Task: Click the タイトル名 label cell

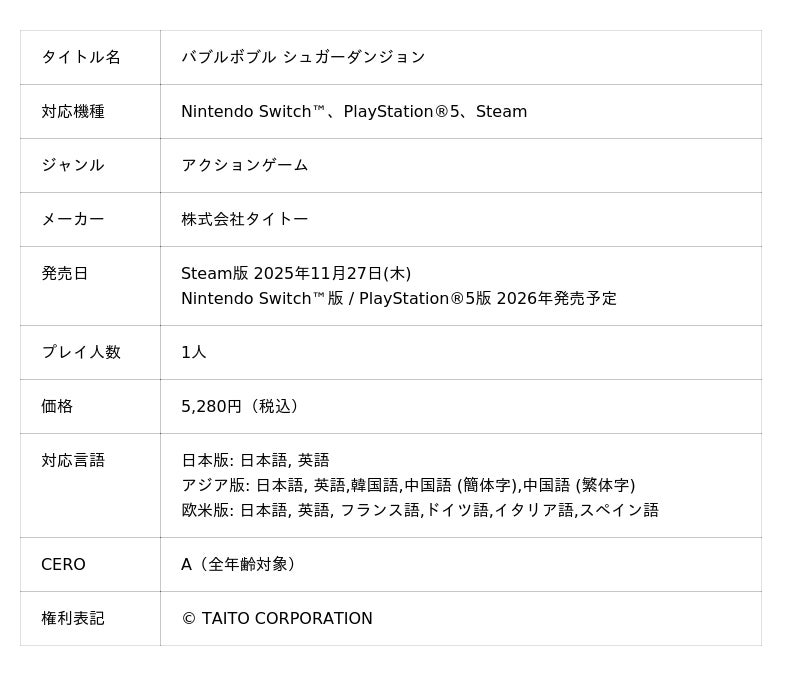Action: tap(90, 57)
